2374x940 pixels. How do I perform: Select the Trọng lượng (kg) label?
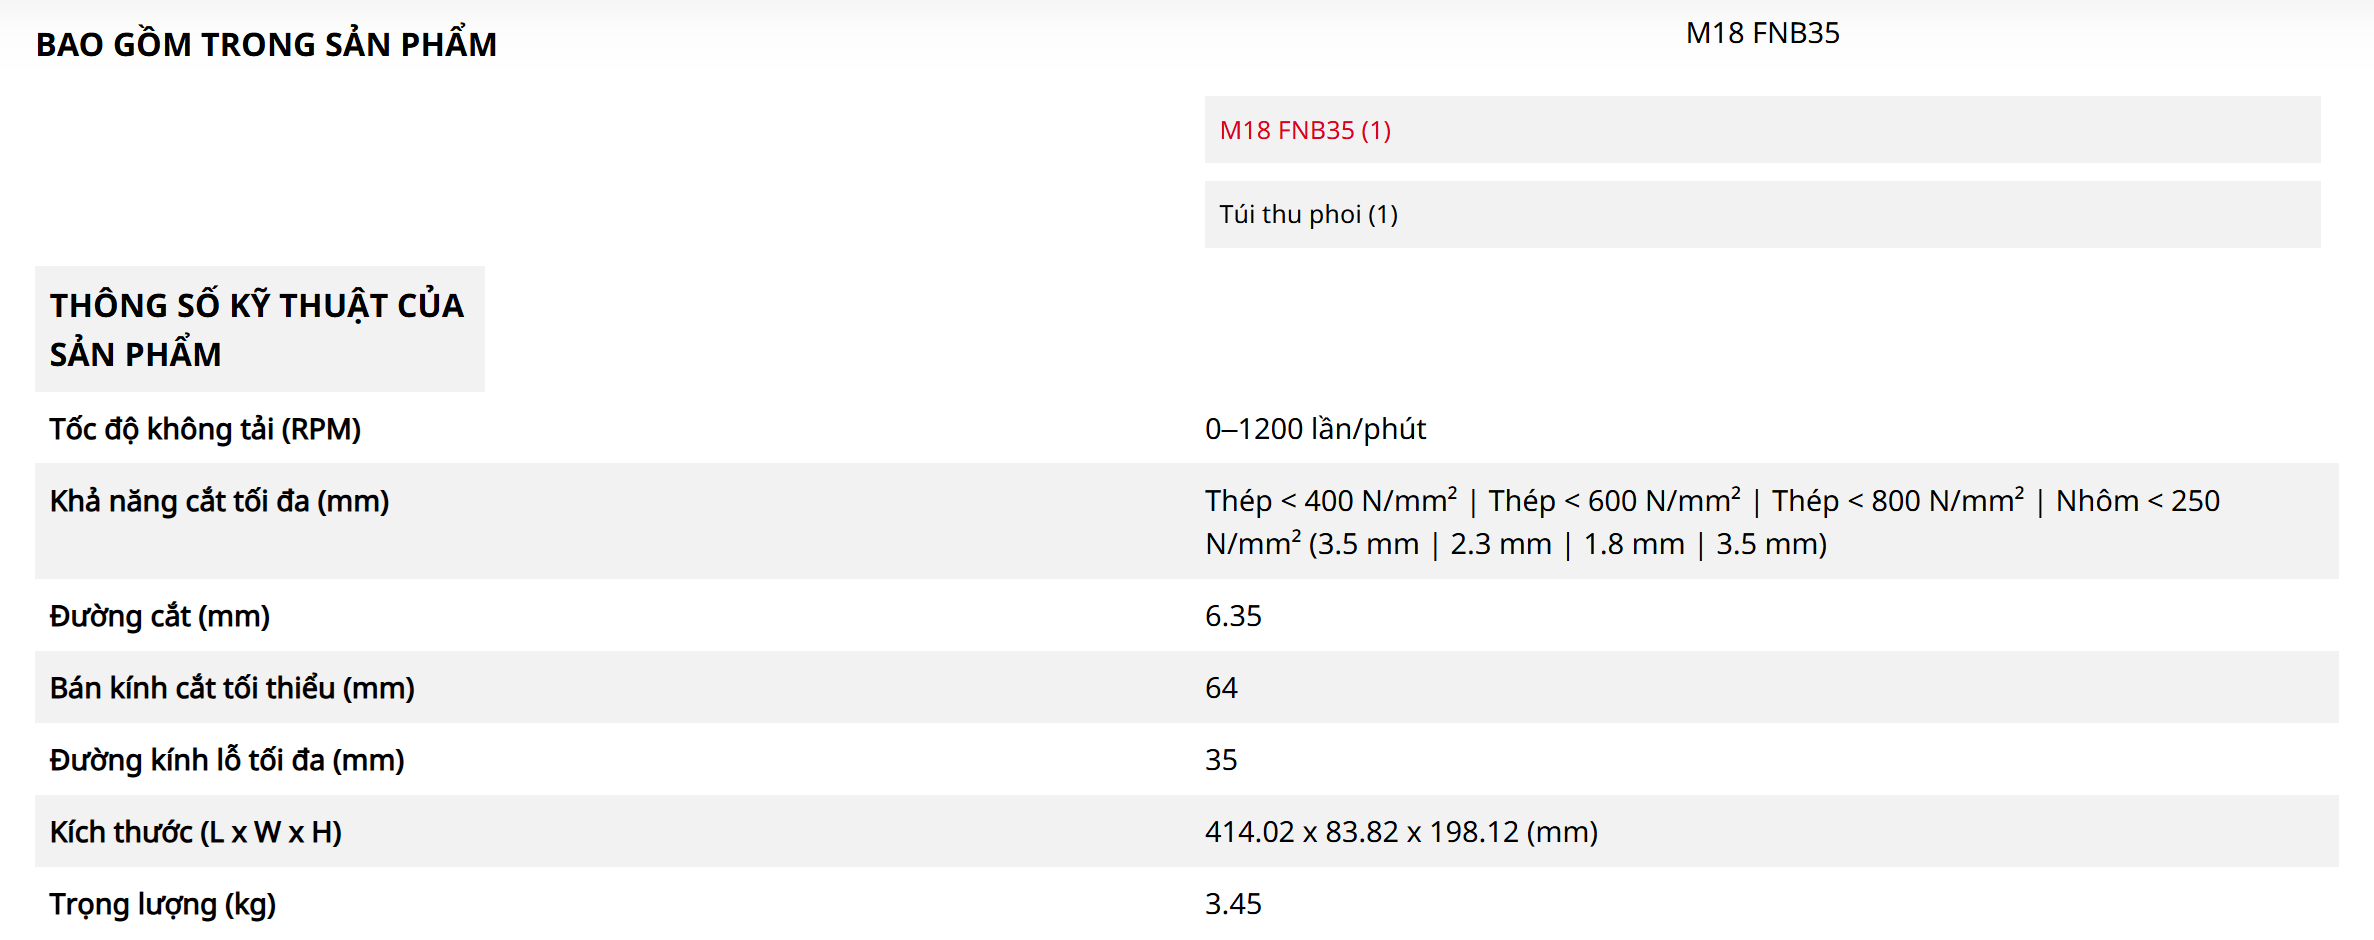pos(163,904)
